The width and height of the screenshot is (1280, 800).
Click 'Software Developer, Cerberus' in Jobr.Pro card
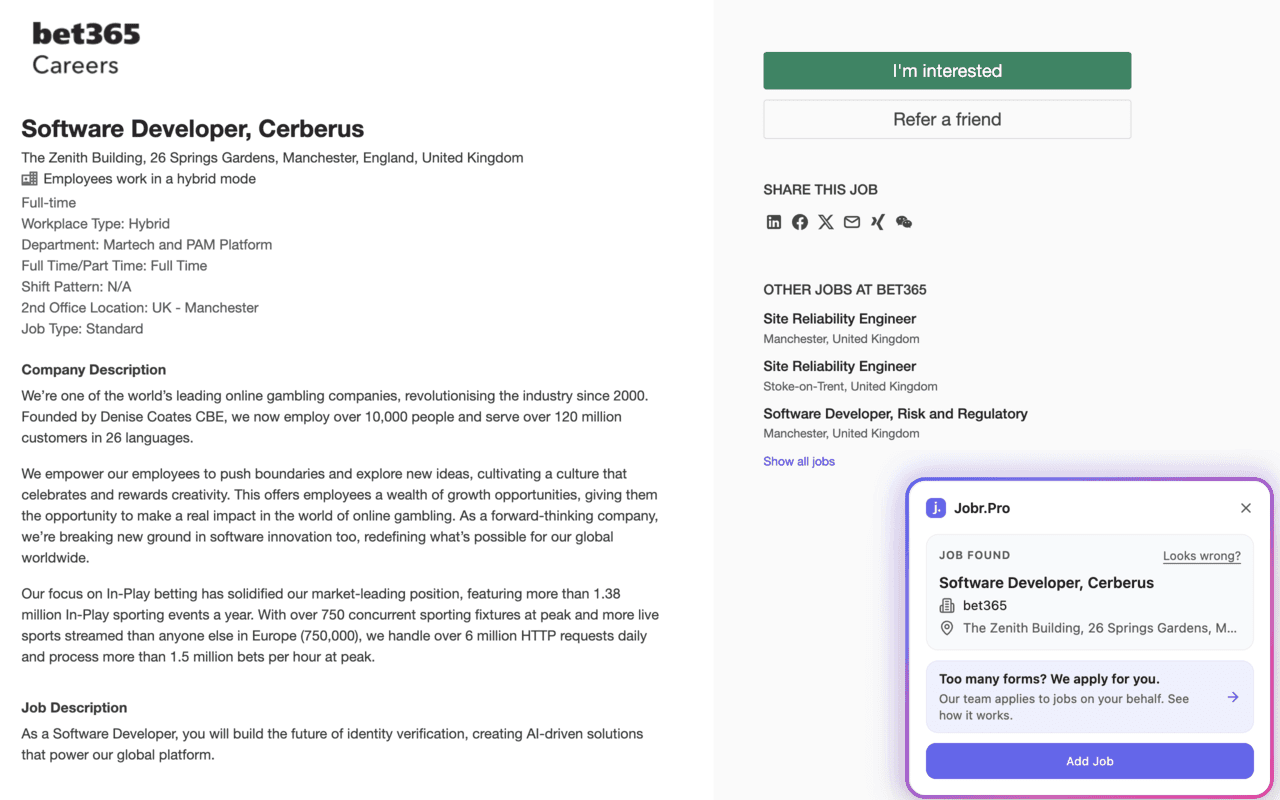(x=1046, y=583)
